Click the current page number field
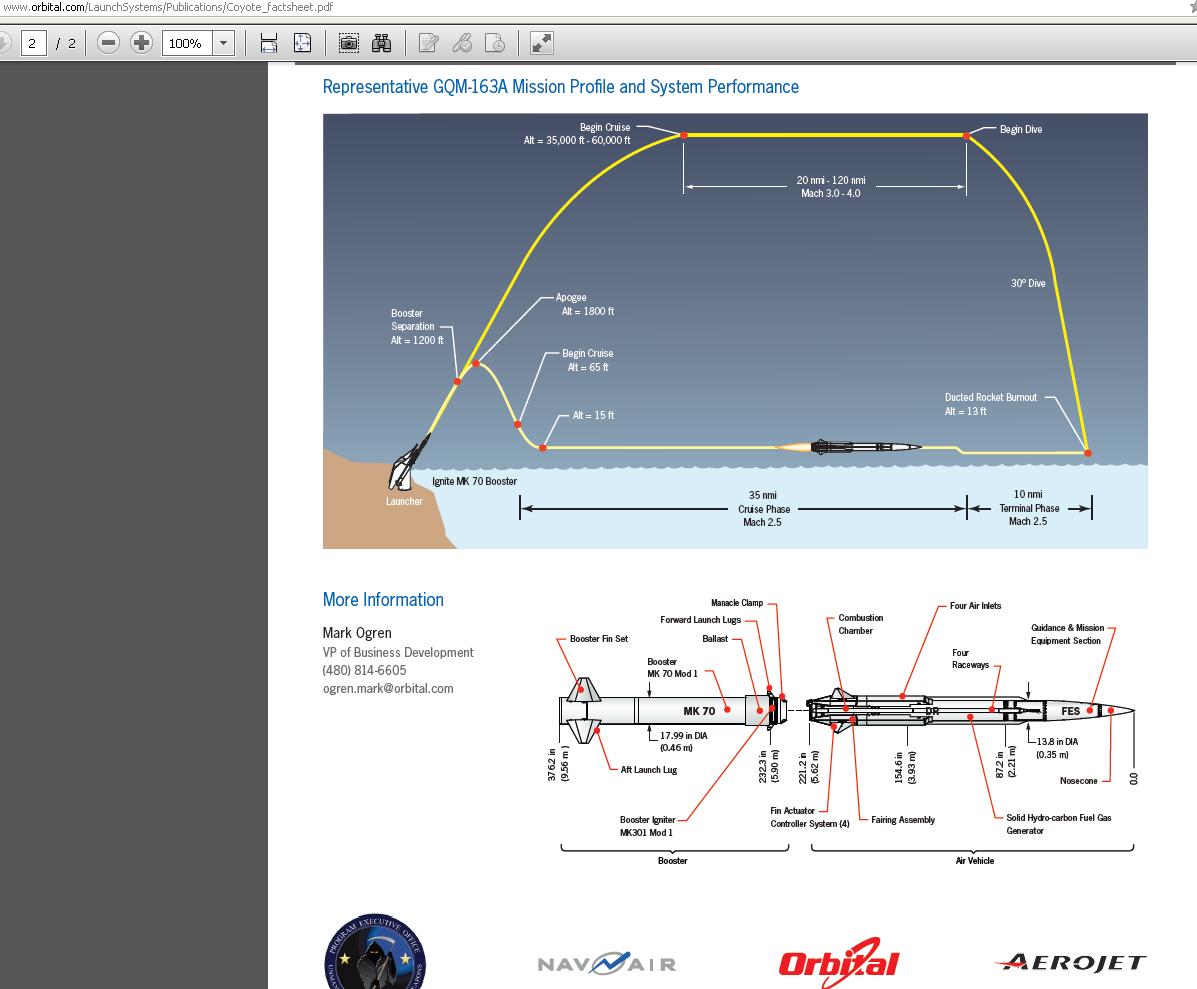Viewport: 1197px width, 989px height. tap(33, 43)
